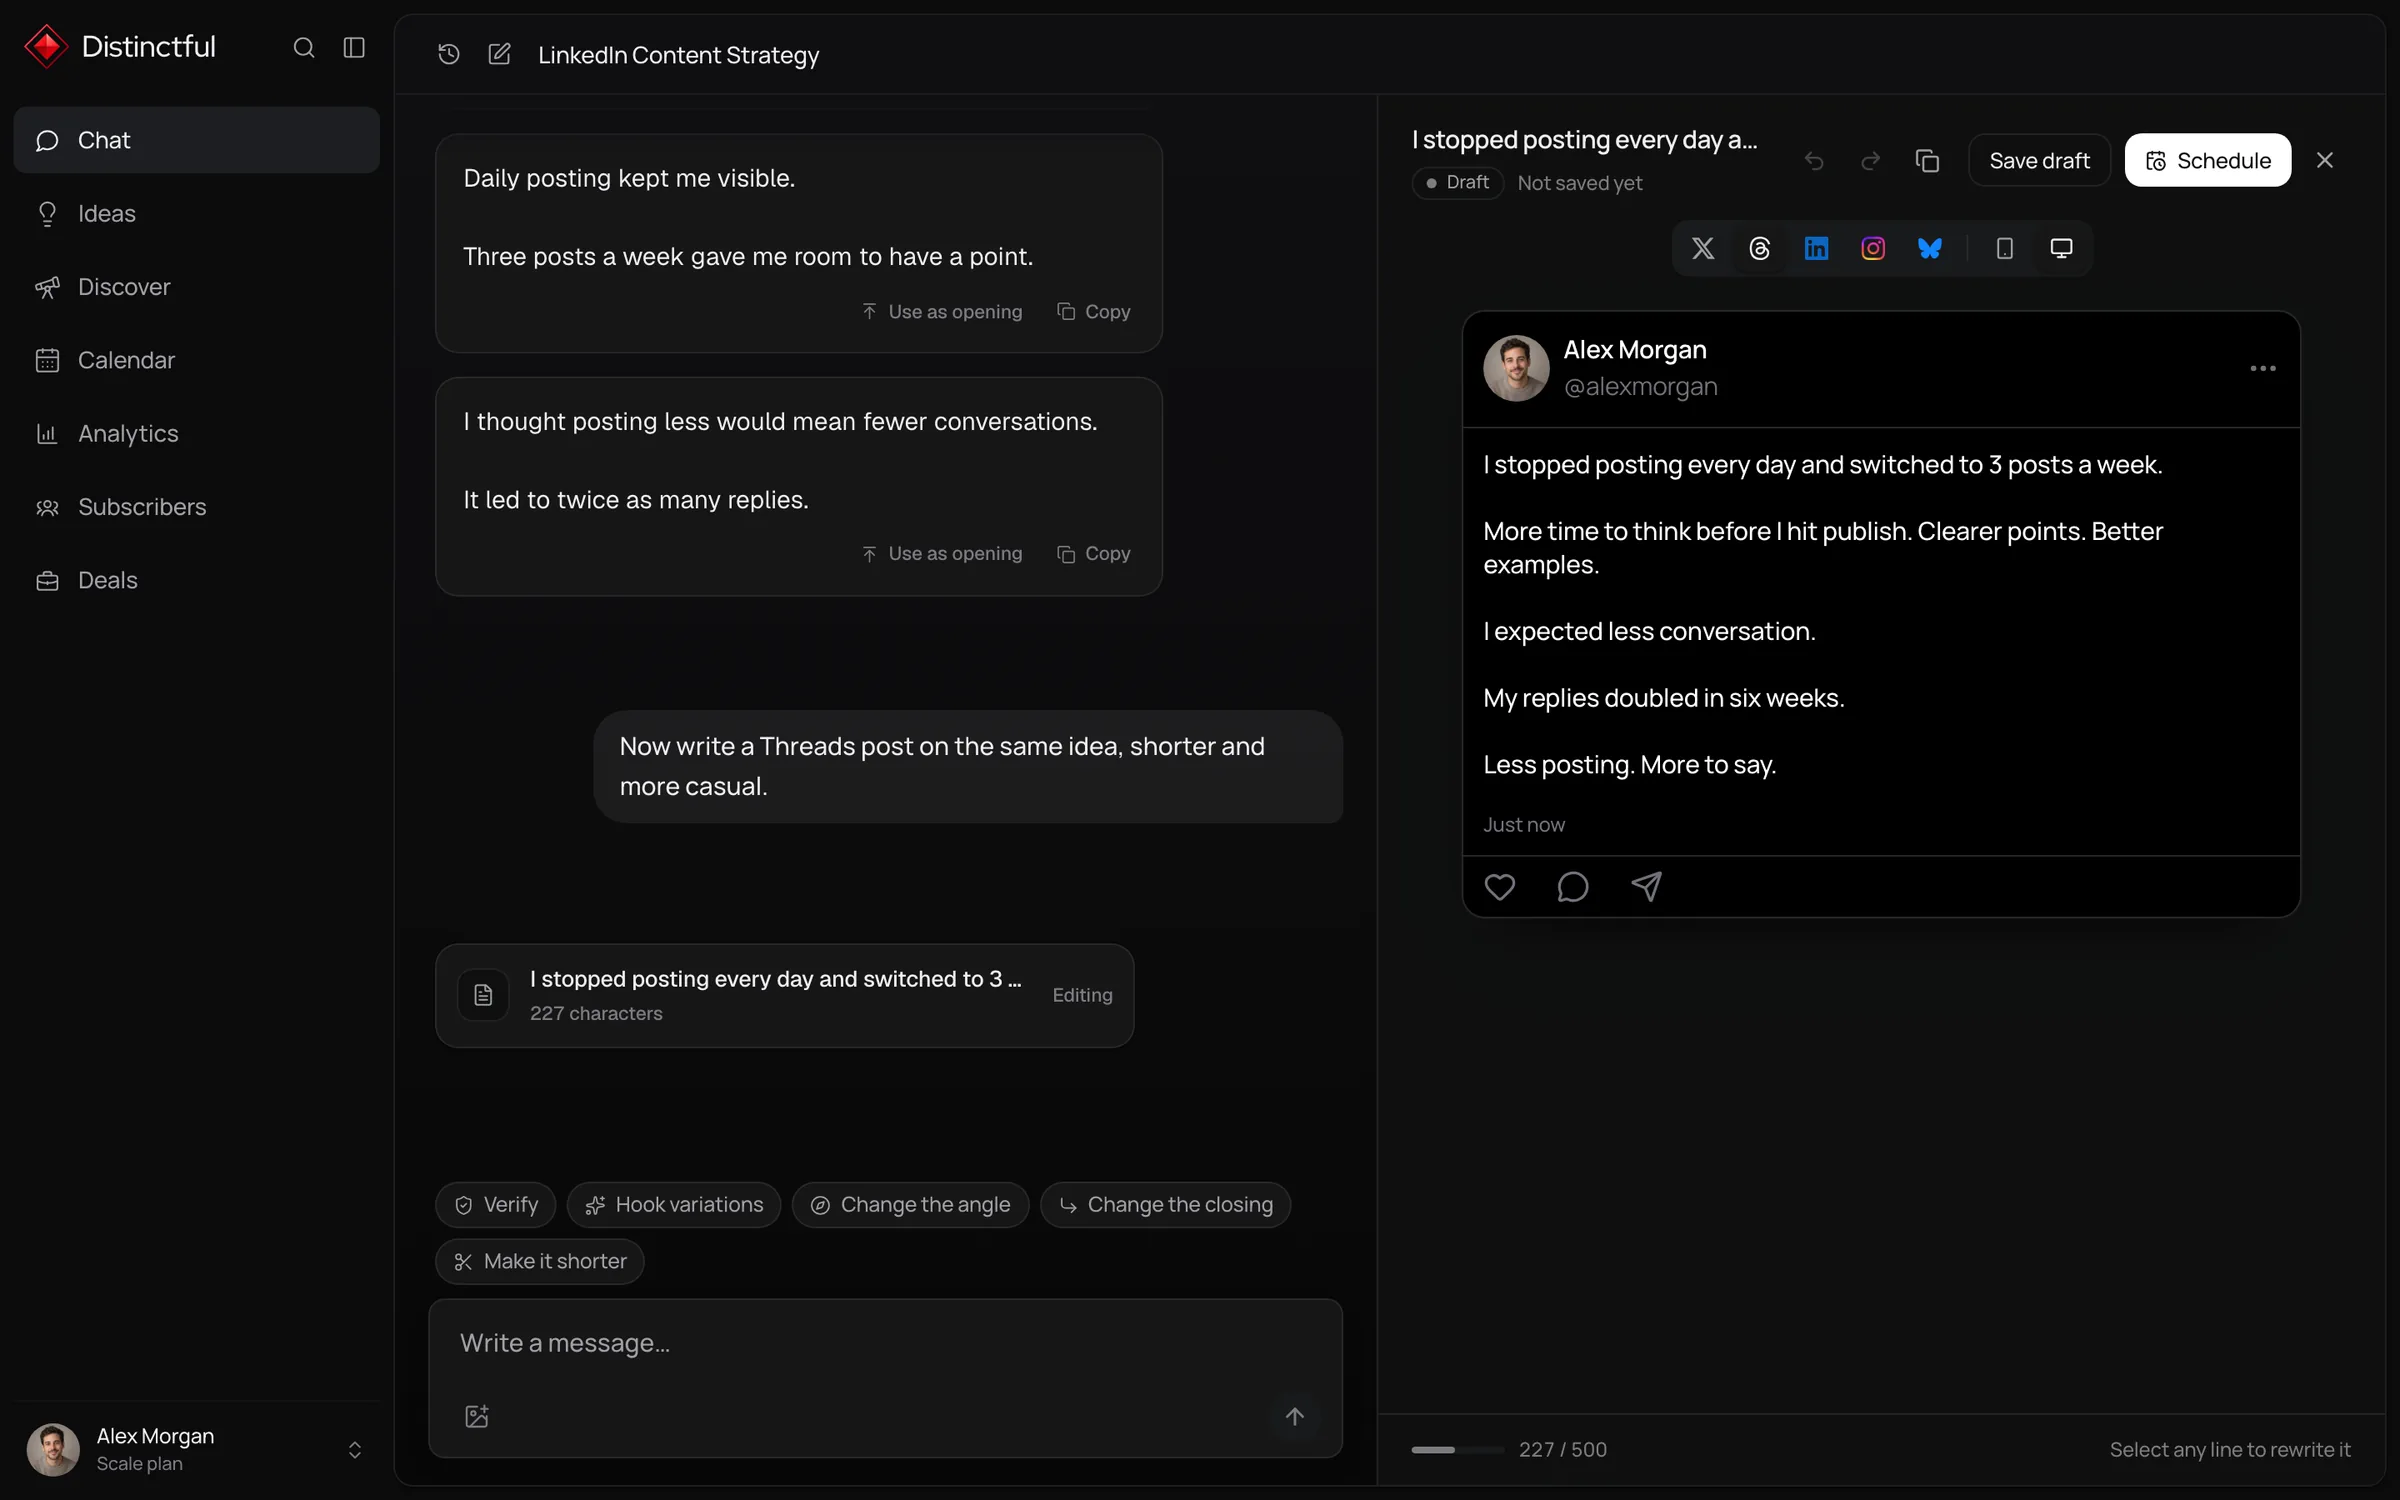Click the share paper-plane icon on preview
Screen dimensions: 2400x1500
tap(1646, 887)
